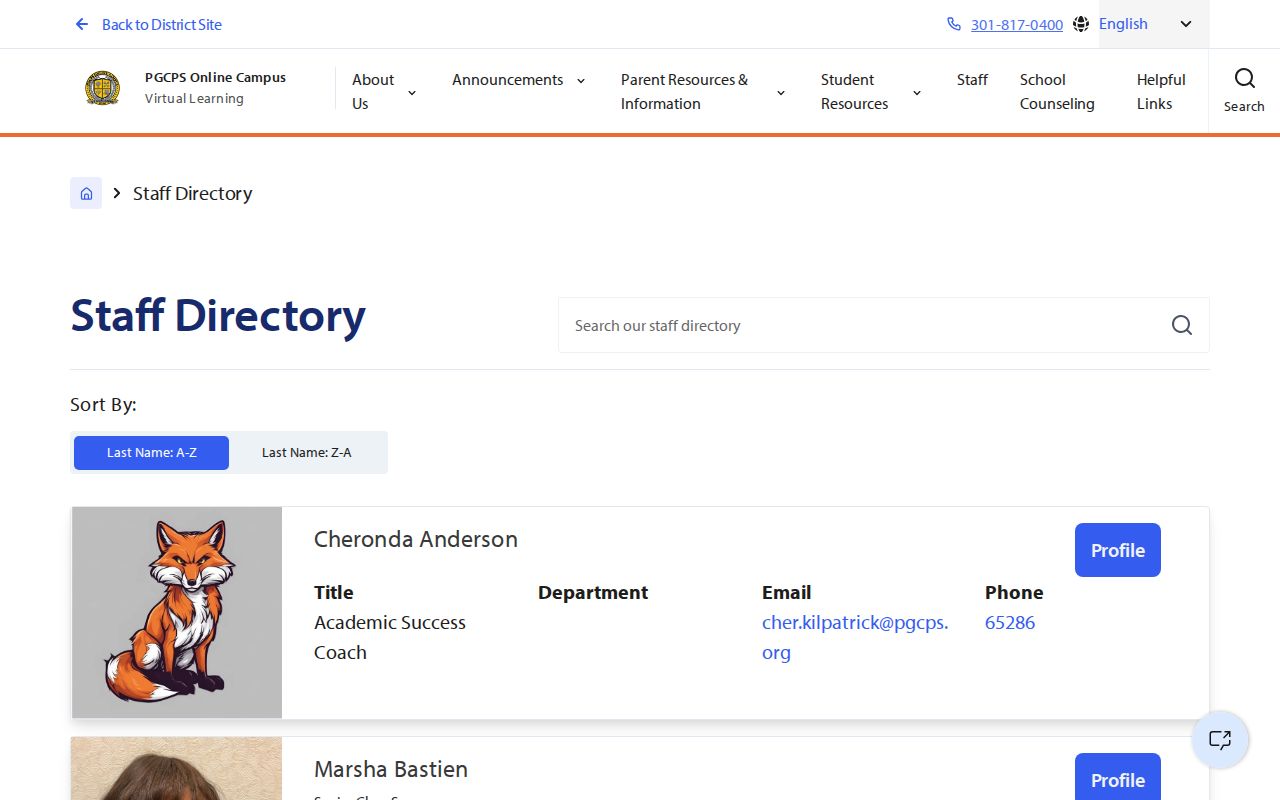Click the phone icon beside 301-817-0400
Image resolution: width=1280 pixels, height=800 pixels.
[x=954, y=24]
